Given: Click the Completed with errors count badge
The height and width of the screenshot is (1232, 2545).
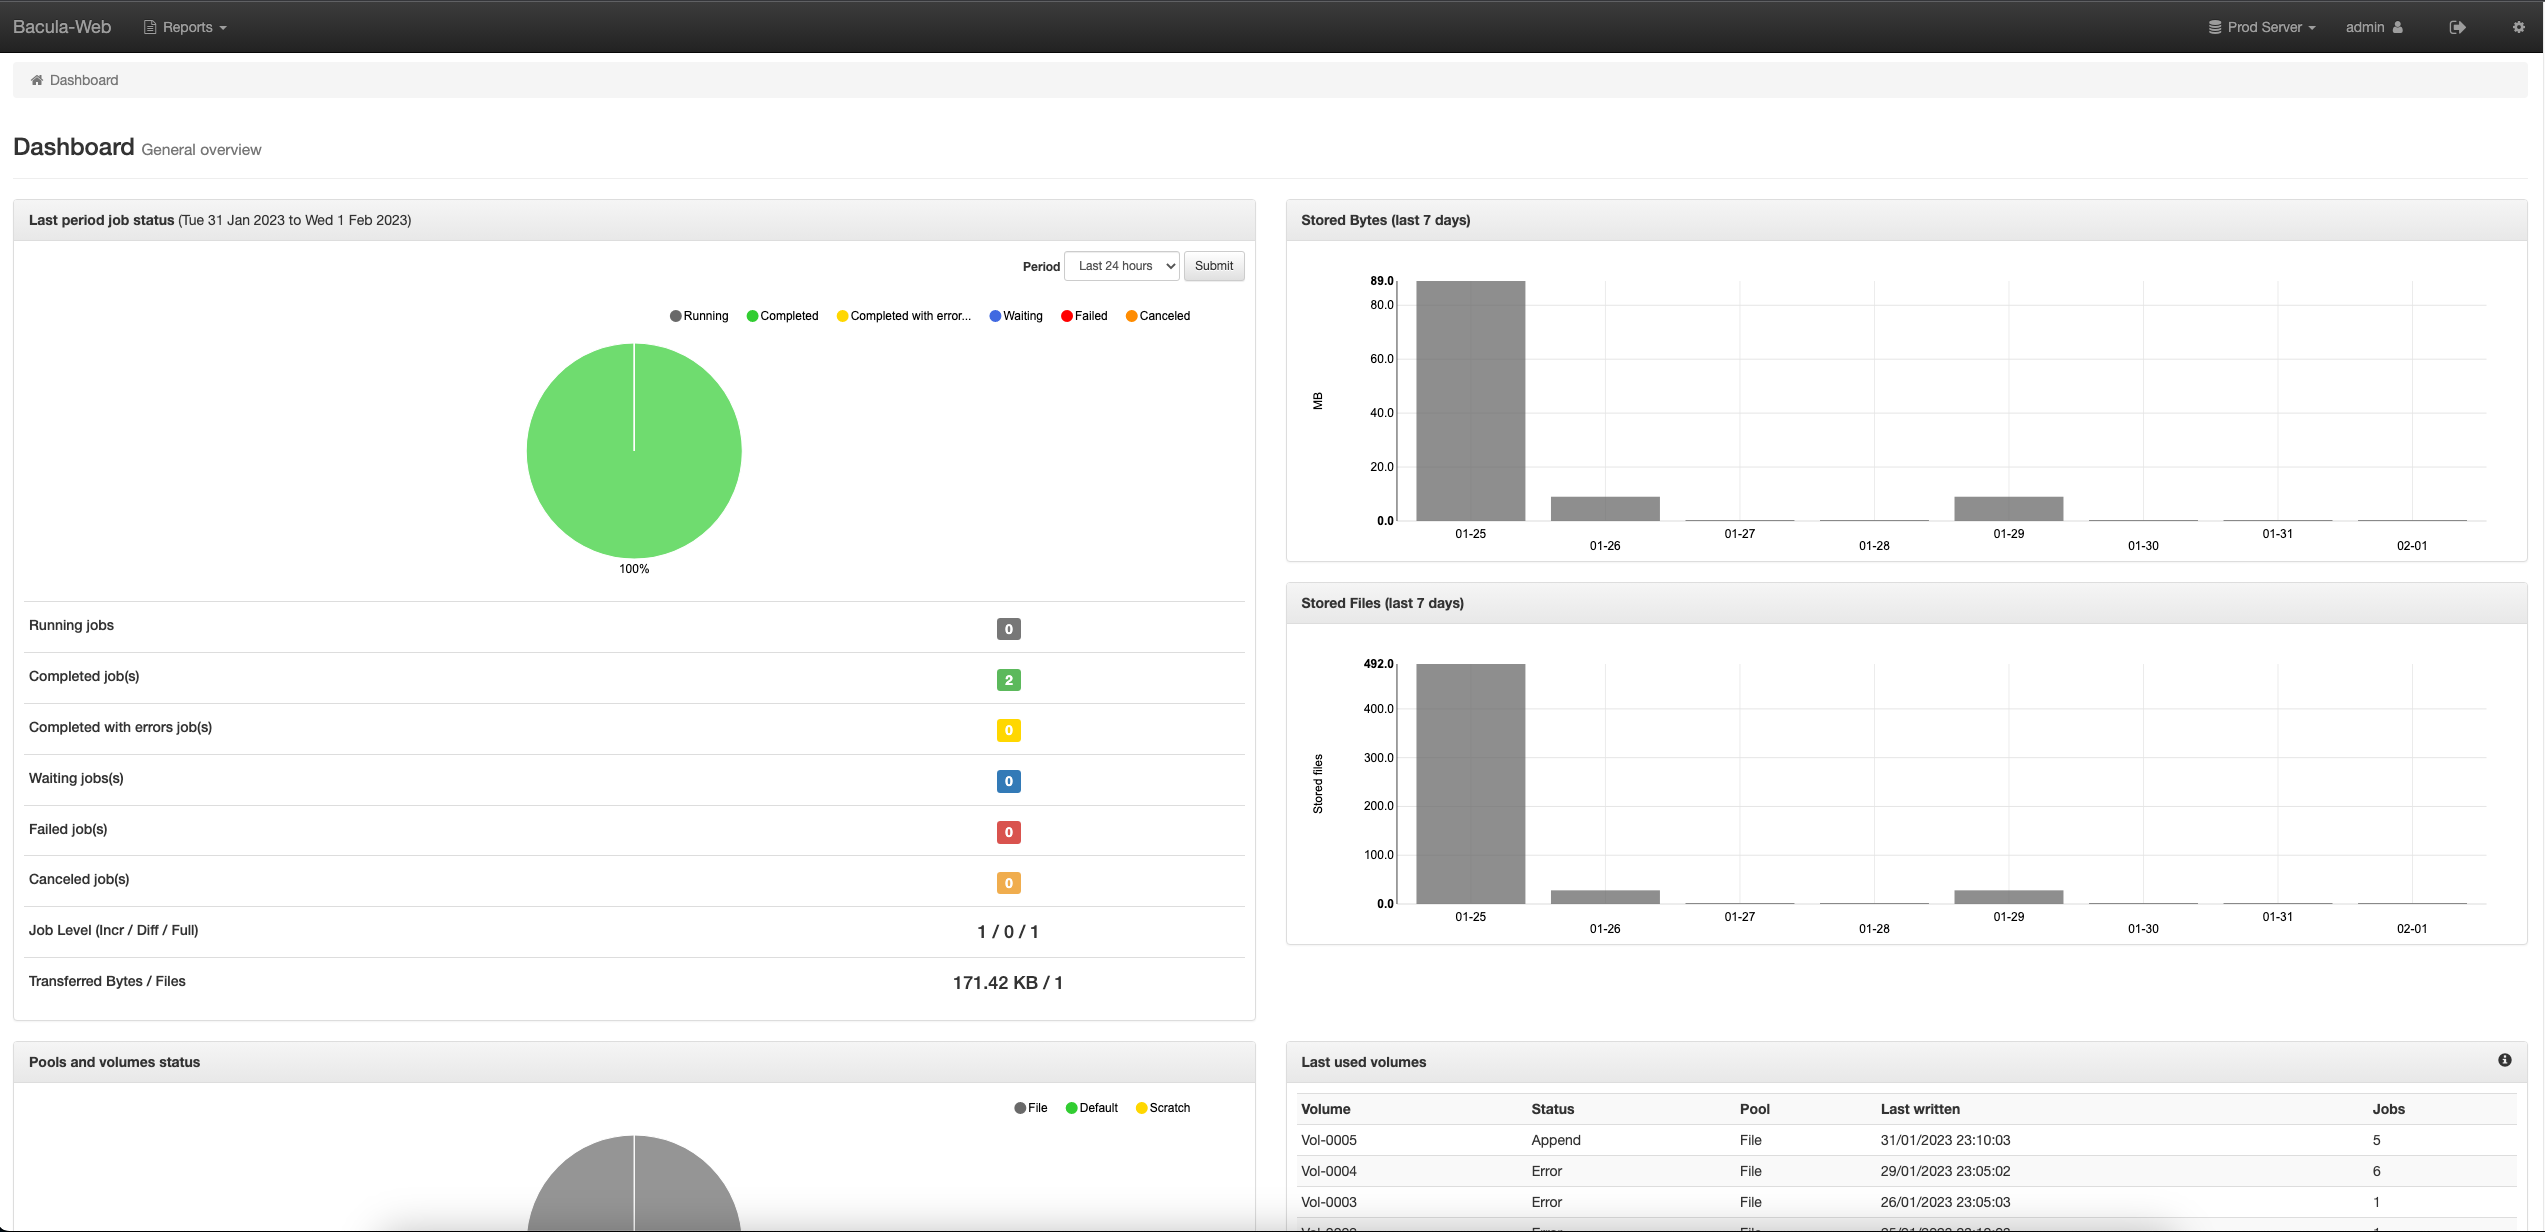Looking at the screenshot, I should tap(1009, 730).
